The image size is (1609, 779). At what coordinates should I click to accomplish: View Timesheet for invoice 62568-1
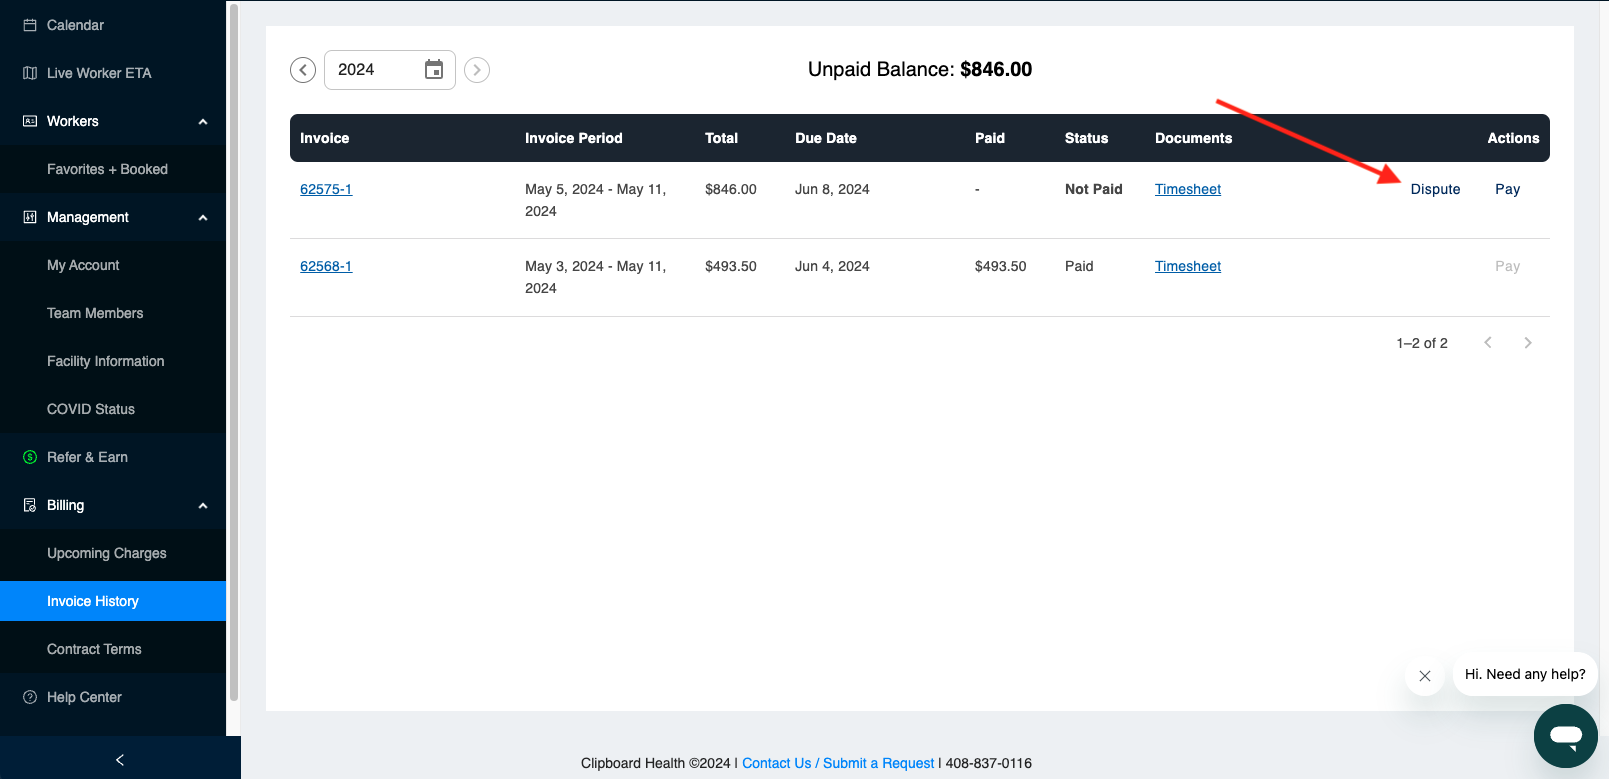click(x=1188, y=266)
